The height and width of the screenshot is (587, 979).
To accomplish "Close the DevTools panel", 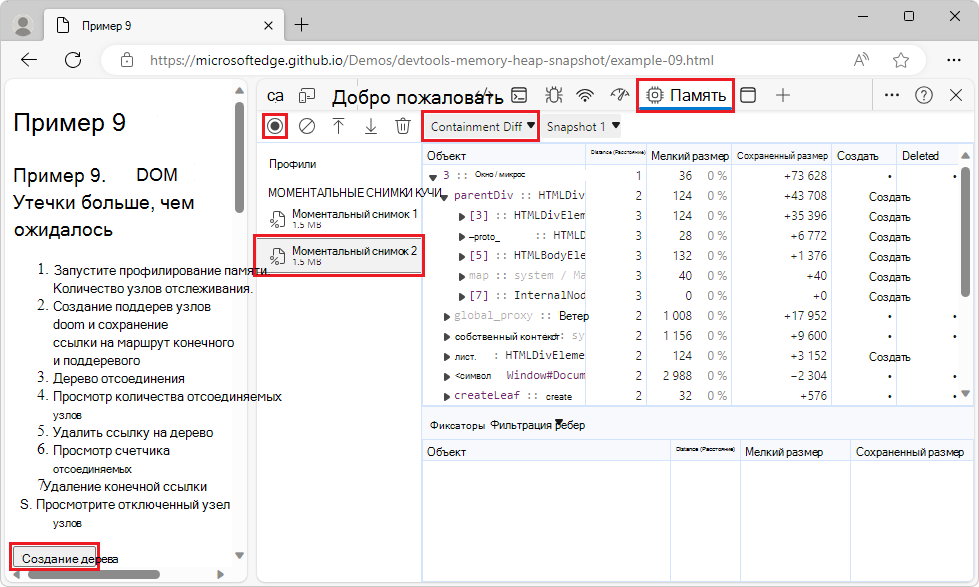I will click(956, 95).
